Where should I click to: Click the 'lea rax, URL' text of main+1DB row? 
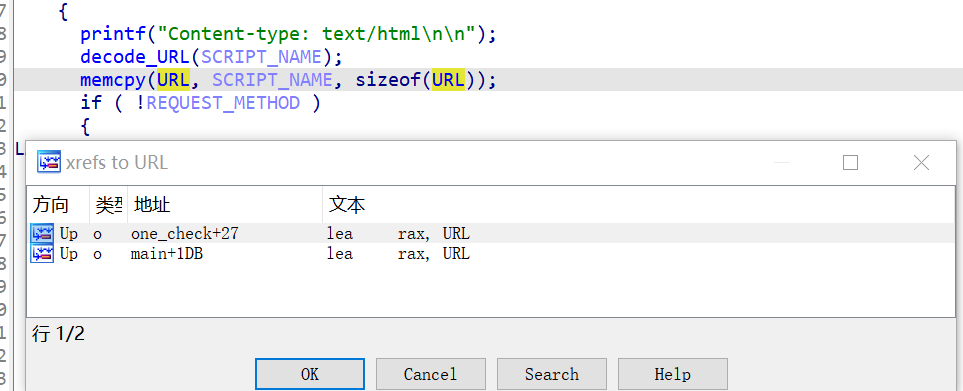[x=398, y=253]
